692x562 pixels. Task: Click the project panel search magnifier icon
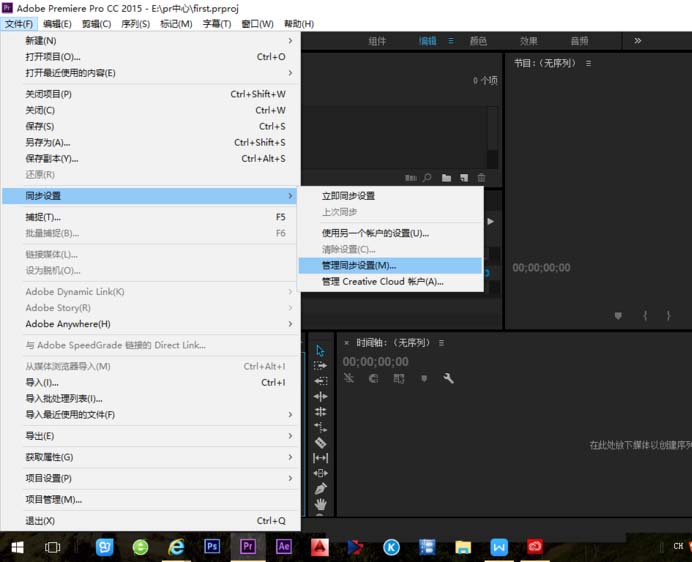tap(427, 177)
